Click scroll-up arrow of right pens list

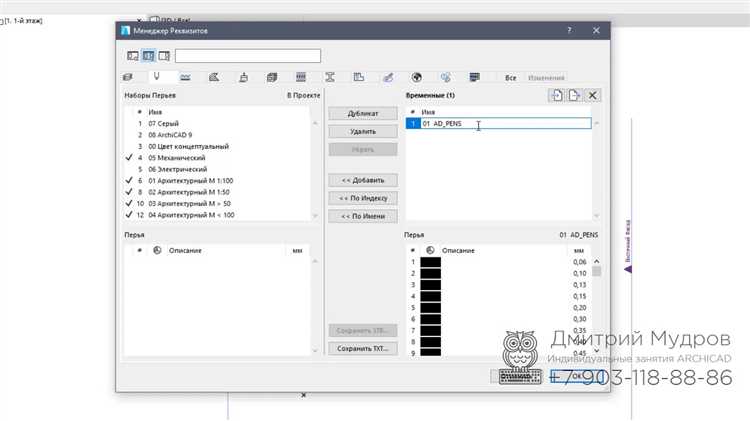tap(596, 261)
